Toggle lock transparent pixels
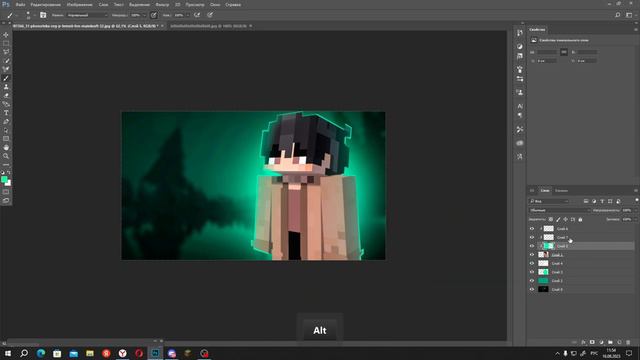640x360 pixels. (x=551, y=220)
